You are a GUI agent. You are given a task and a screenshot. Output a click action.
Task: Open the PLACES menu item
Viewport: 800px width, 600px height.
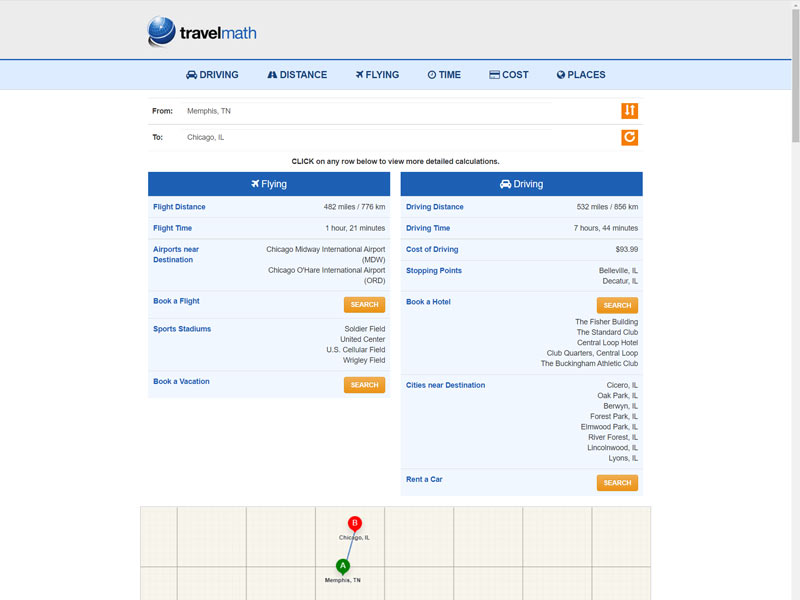[581, 74]
